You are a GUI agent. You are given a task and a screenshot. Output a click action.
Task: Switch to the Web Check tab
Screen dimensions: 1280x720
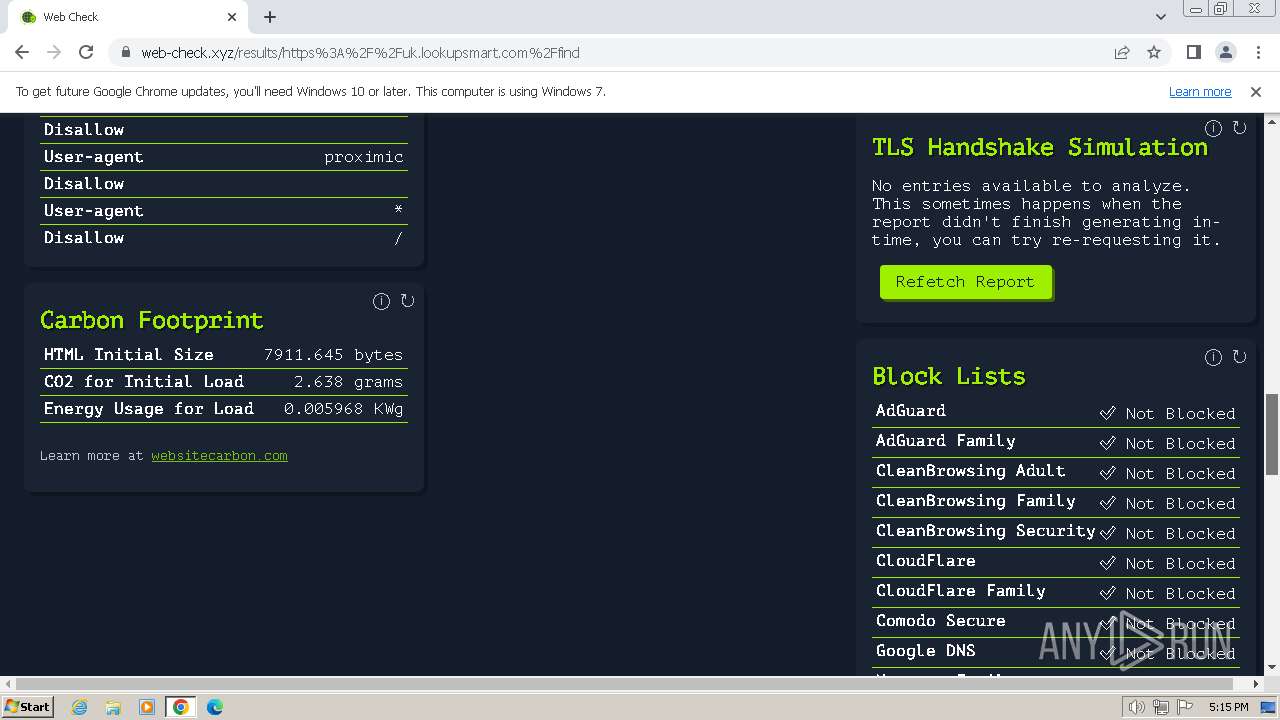click(127, 17)
